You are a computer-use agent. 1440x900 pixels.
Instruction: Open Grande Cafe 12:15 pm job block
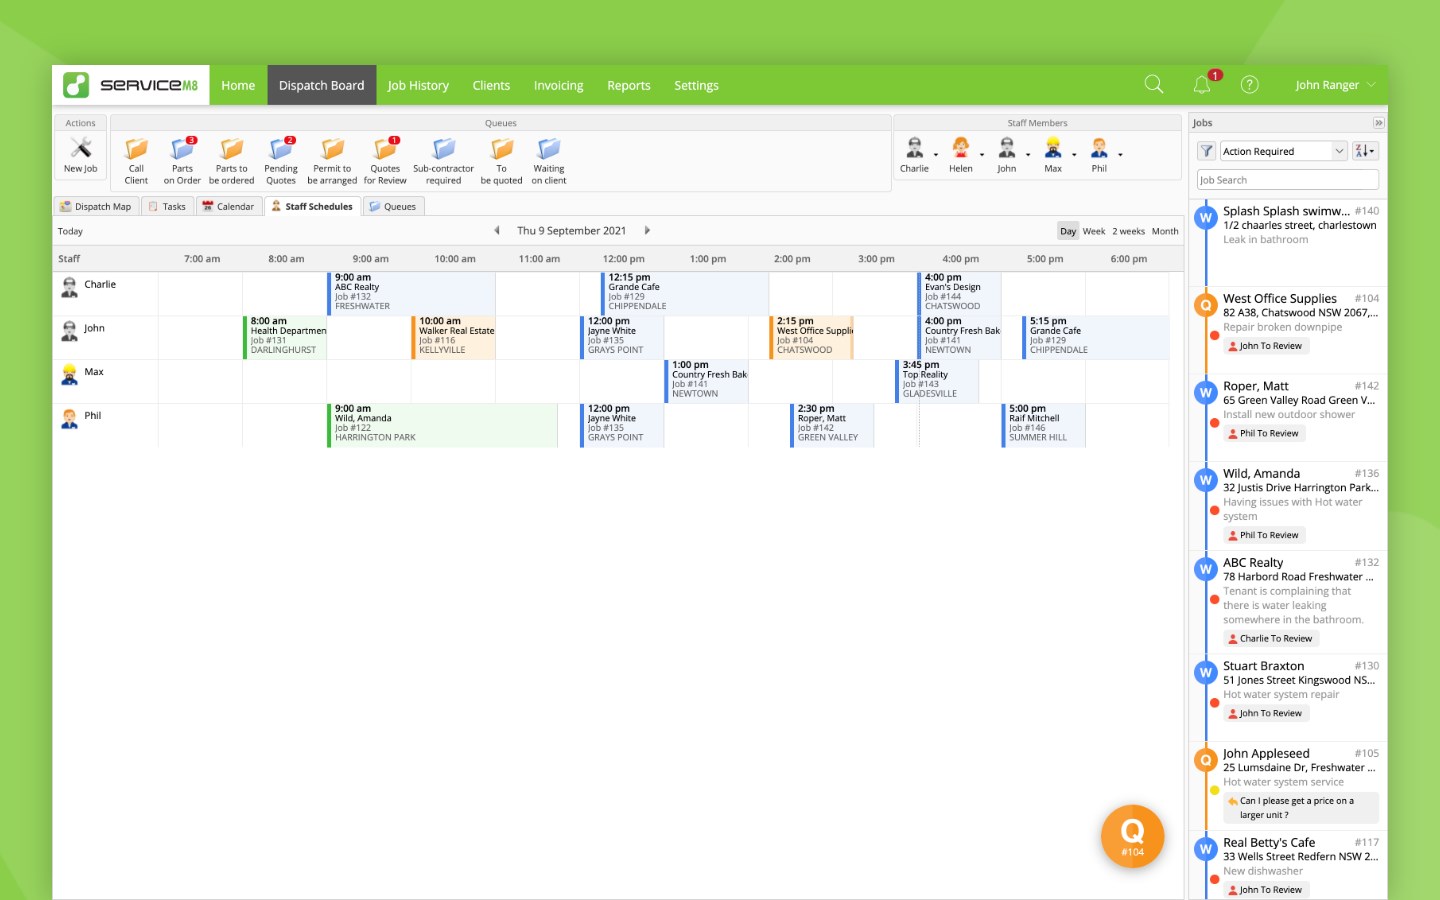tap(685, 292)
